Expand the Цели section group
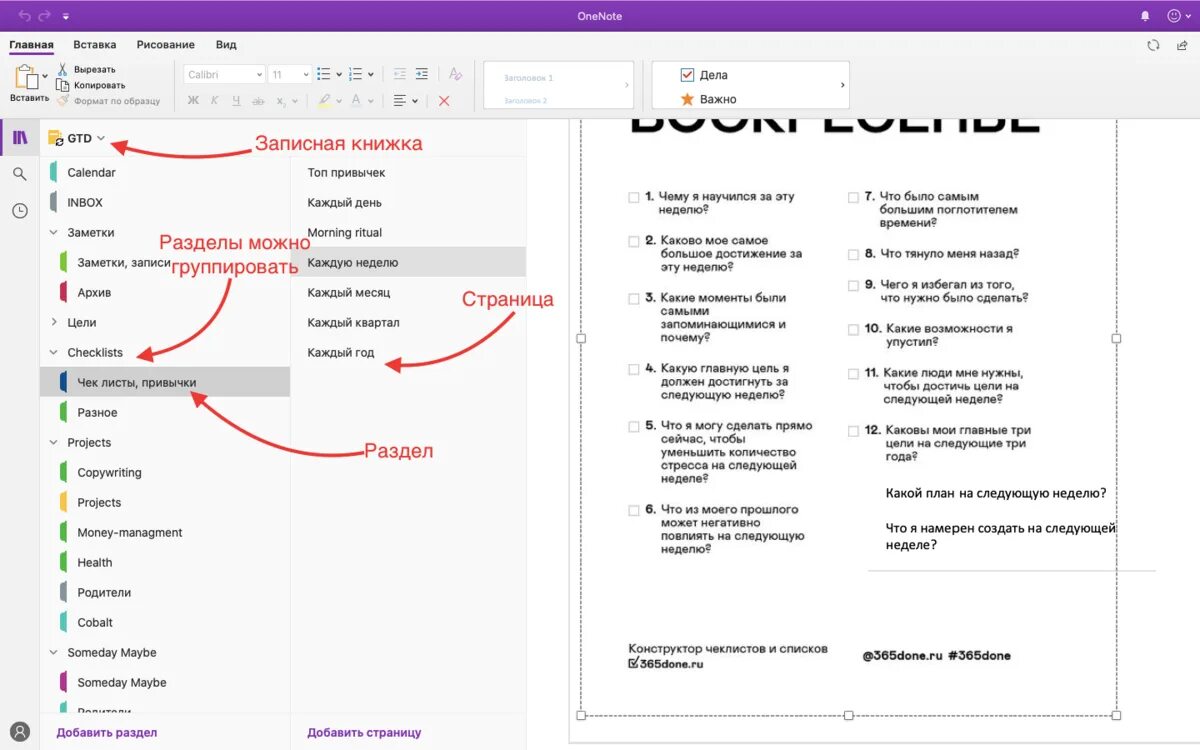This screenshot has height=750, width=1200. click(54, 322)
